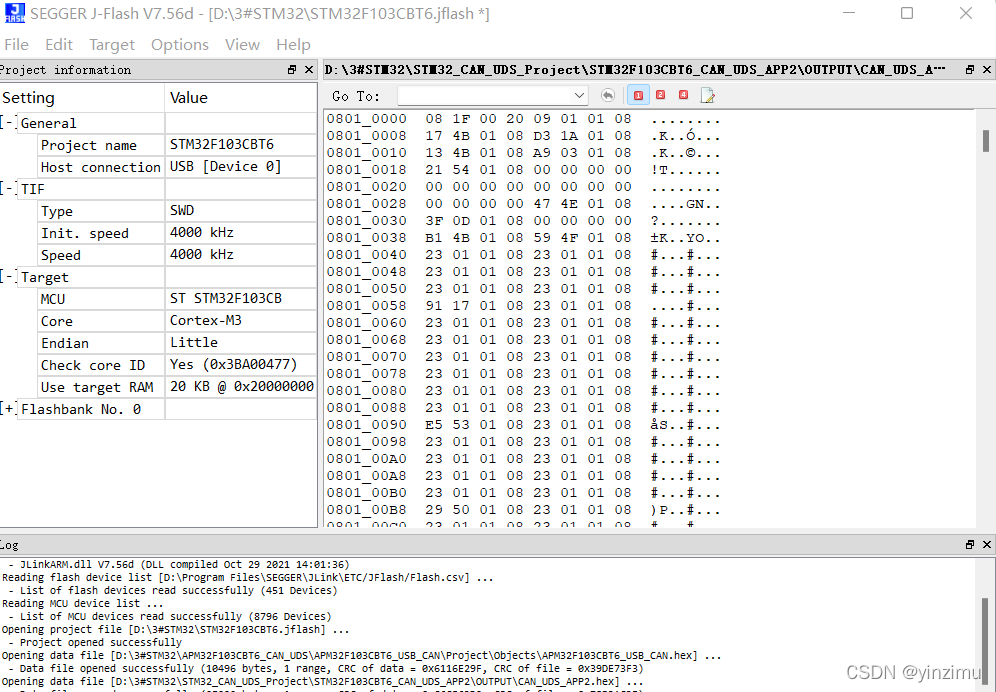Open the Help menu
Viewport: 996px width, 692px height.
tap(293, 44)
